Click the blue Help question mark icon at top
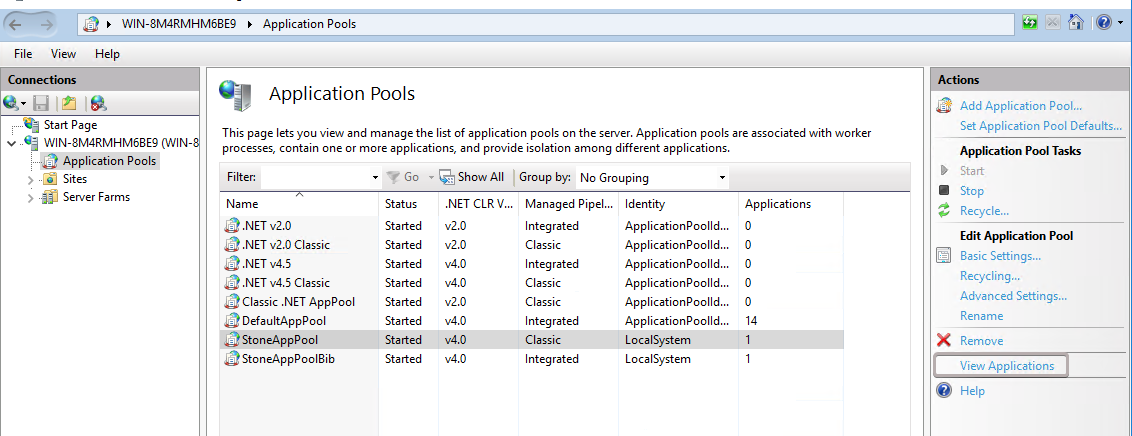The height and width of the screenshot is (436, 1132). (1102, 23)
